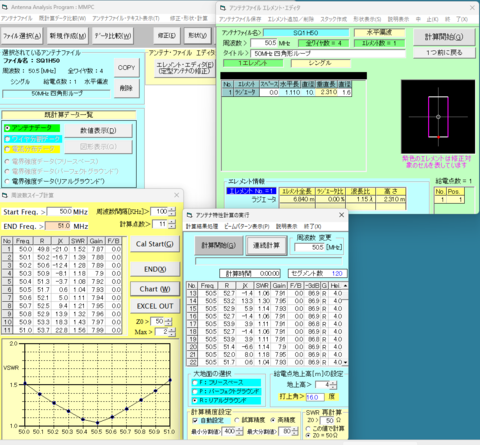Open the アンテナファイル・テキスト表示(T) menu

(x=126, y=18)
